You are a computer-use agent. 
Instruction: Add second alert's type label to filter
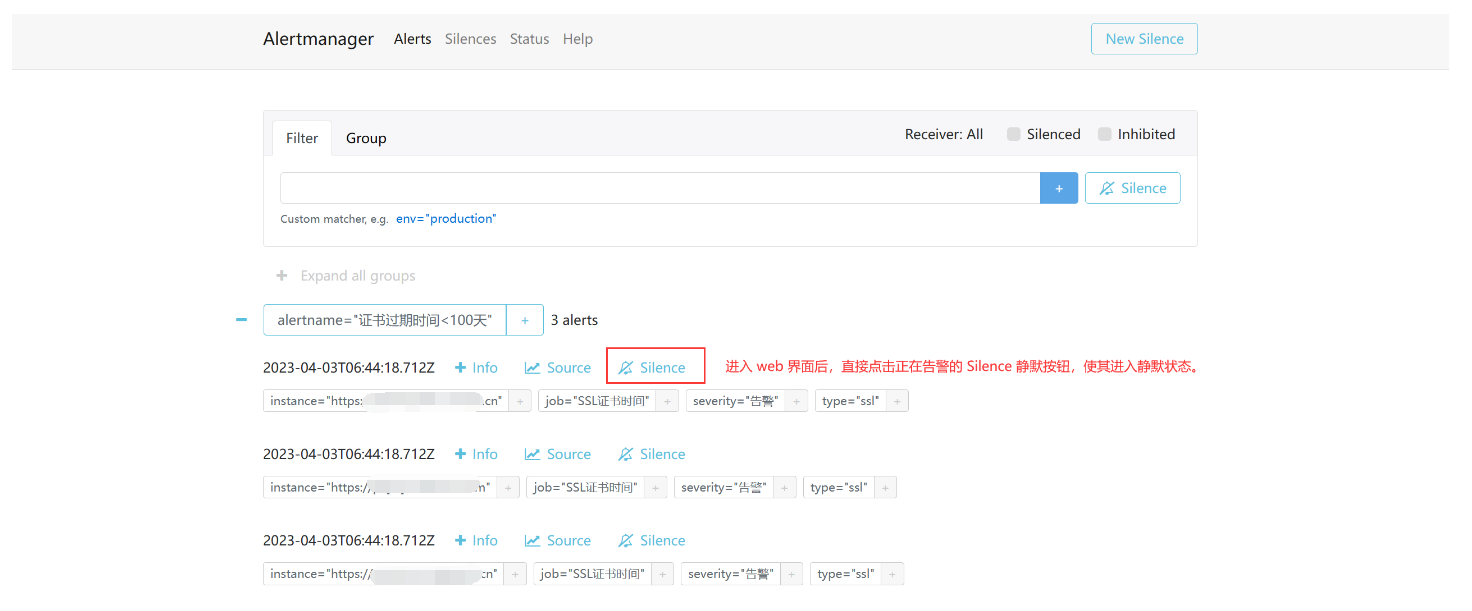885,487
